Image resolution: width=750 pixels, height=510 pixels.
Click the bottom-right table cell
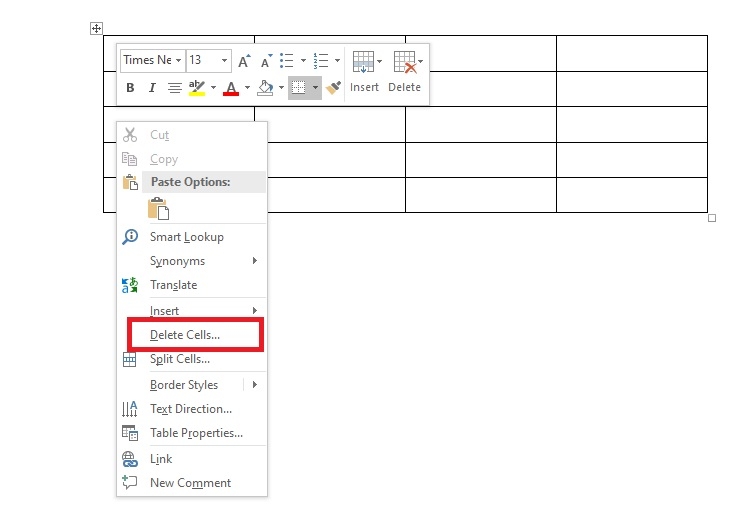pos(632,195)
